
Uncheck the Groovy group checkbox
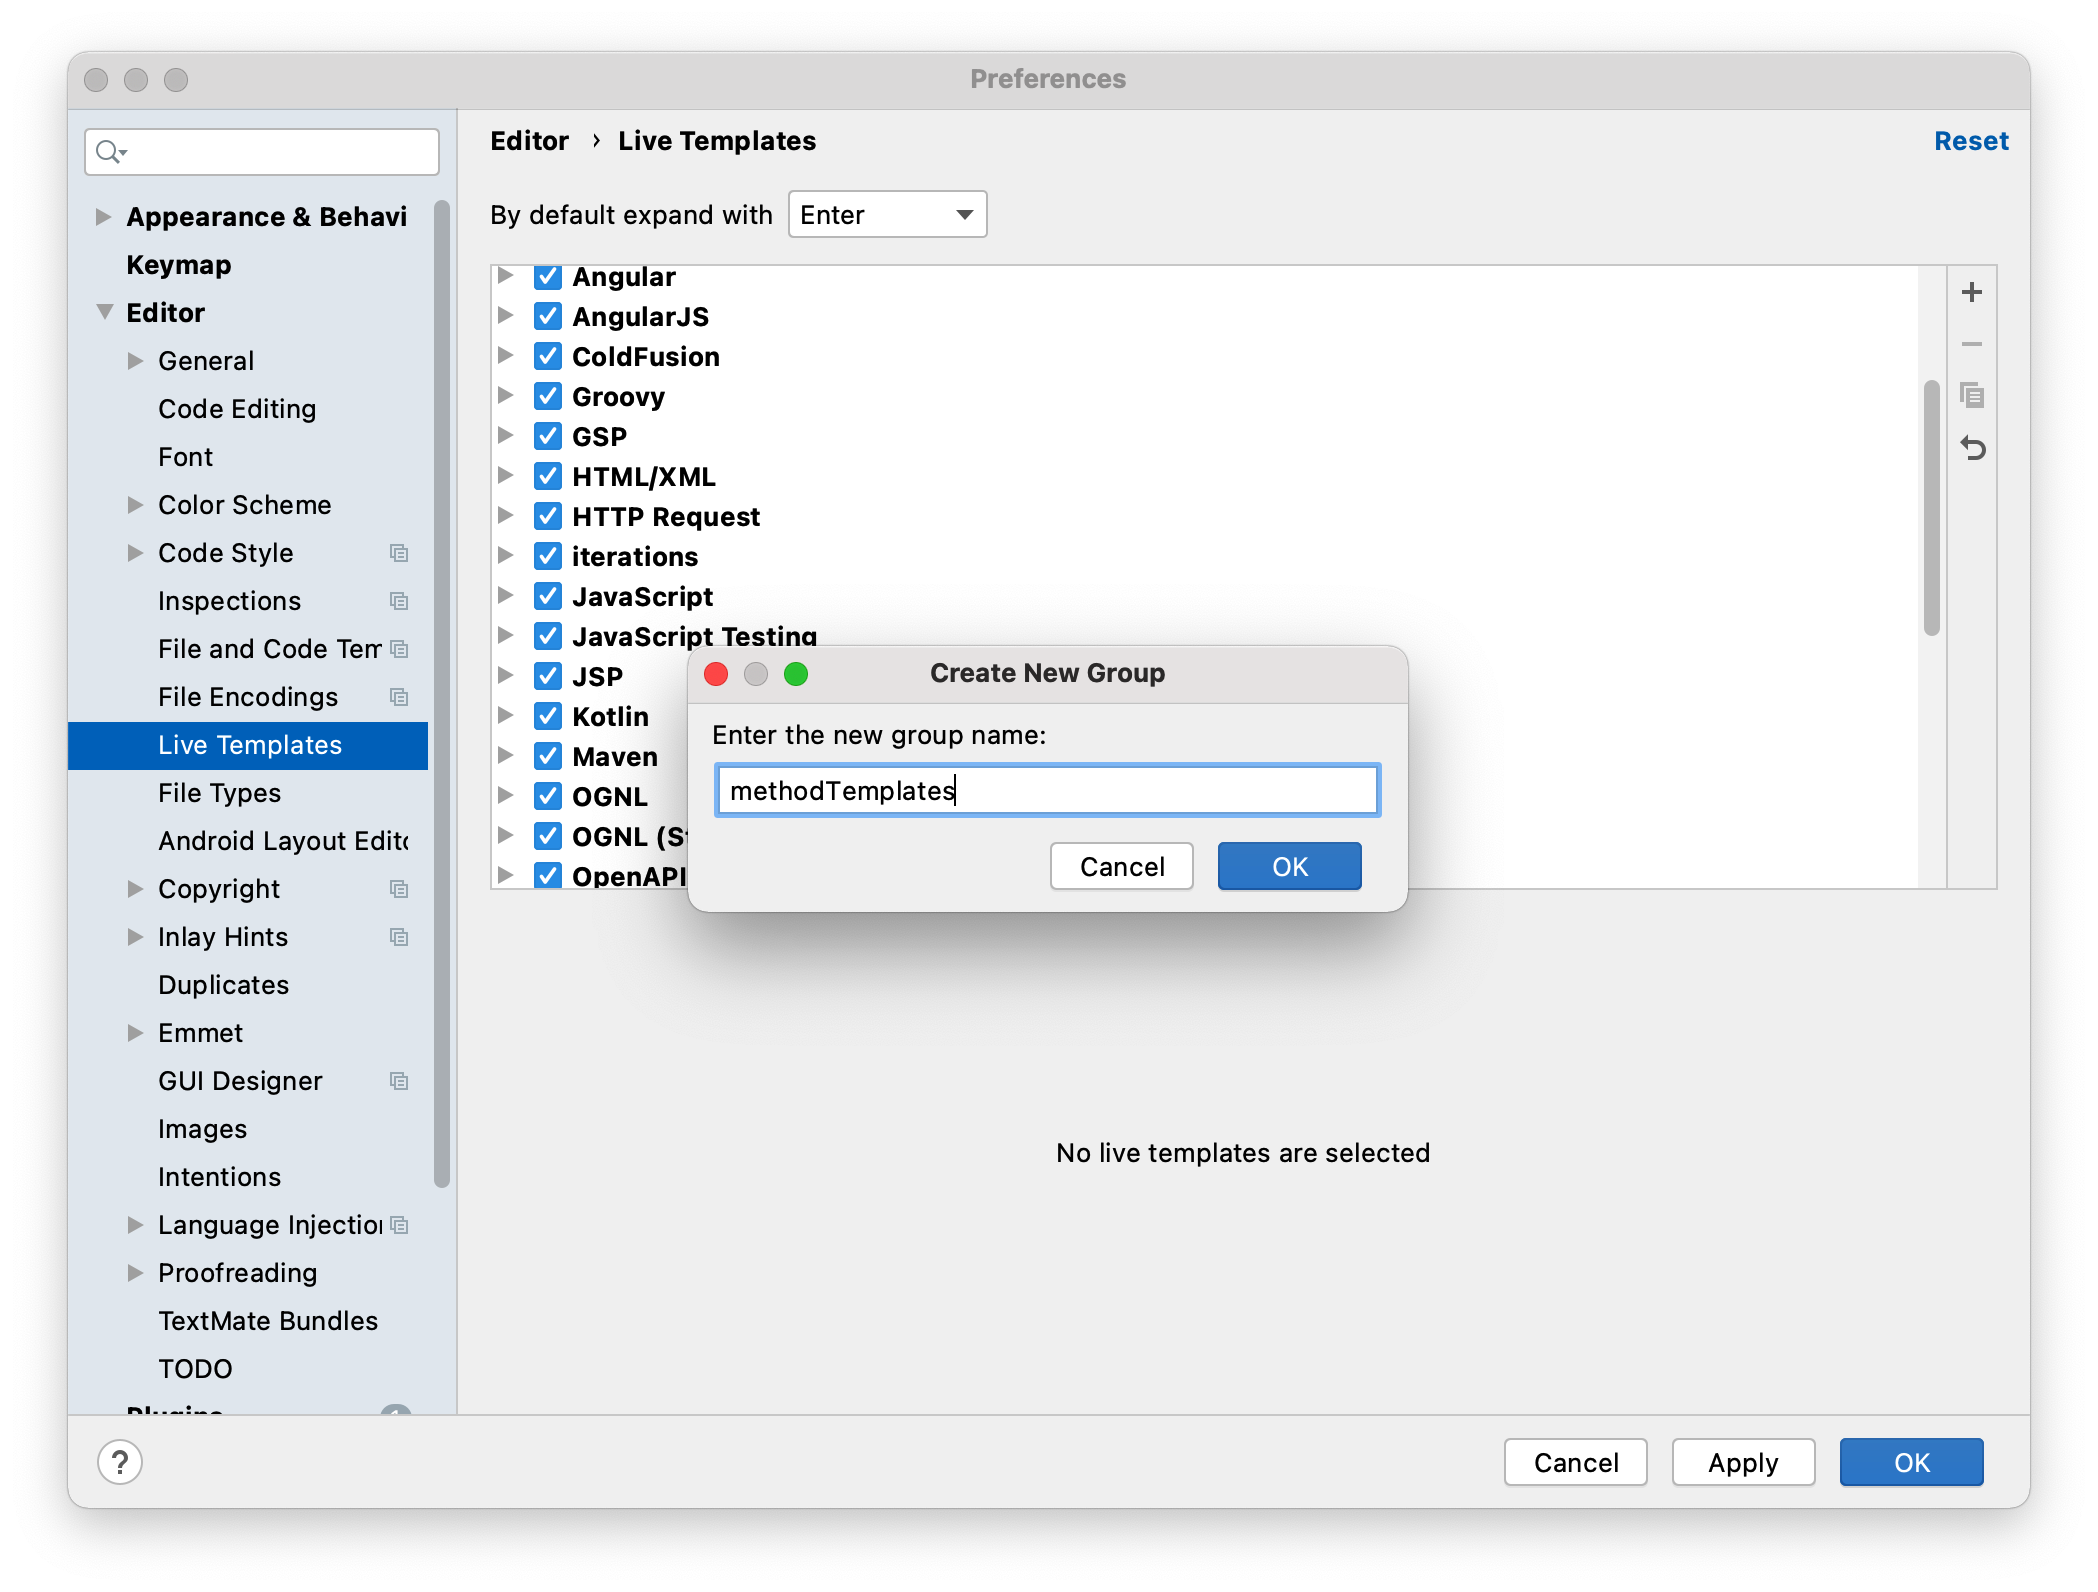[x=547, y=396]
